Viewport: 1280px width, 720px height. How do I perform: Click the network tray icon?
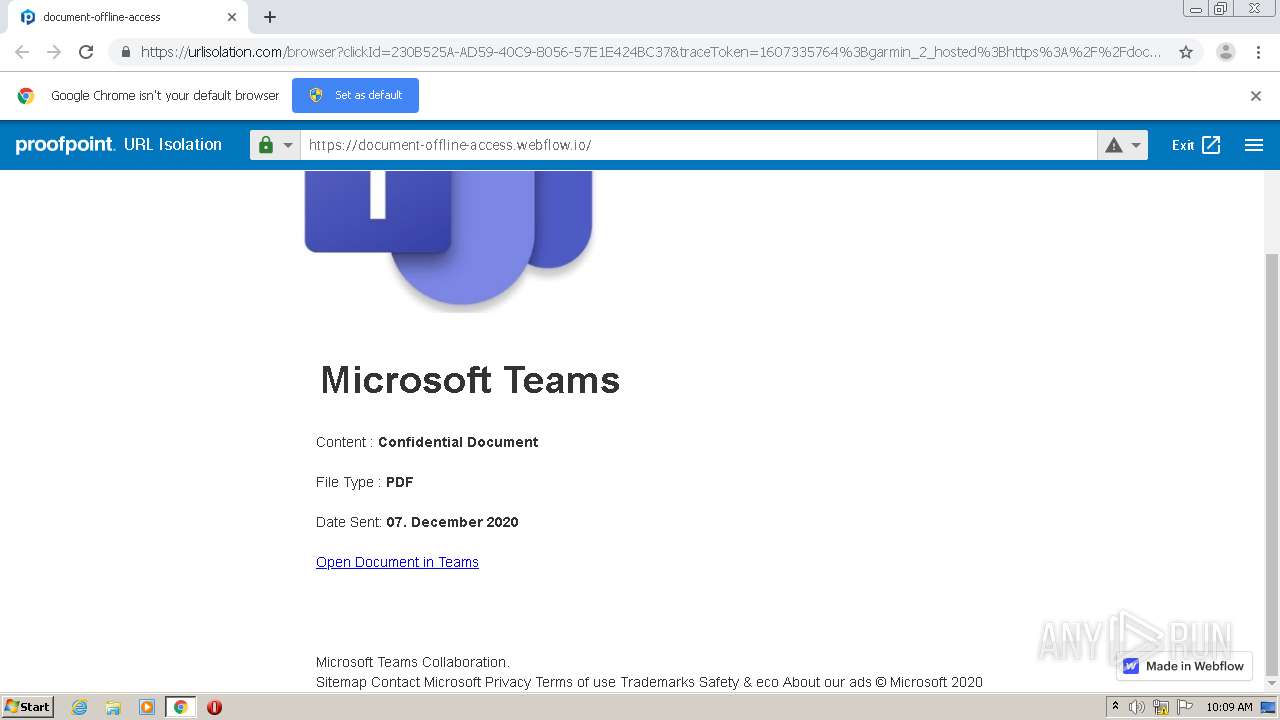coord(1160,707)
